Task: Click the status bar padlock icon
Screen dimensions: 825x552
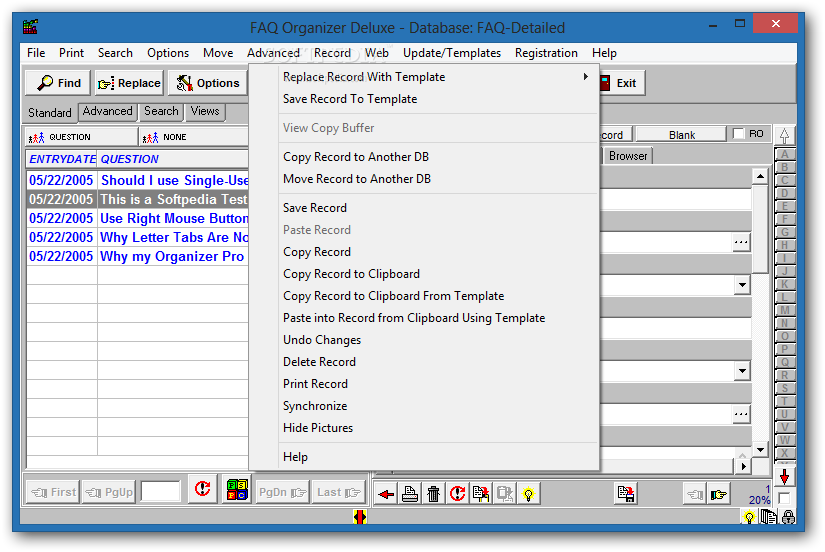Action: point(788,517)
